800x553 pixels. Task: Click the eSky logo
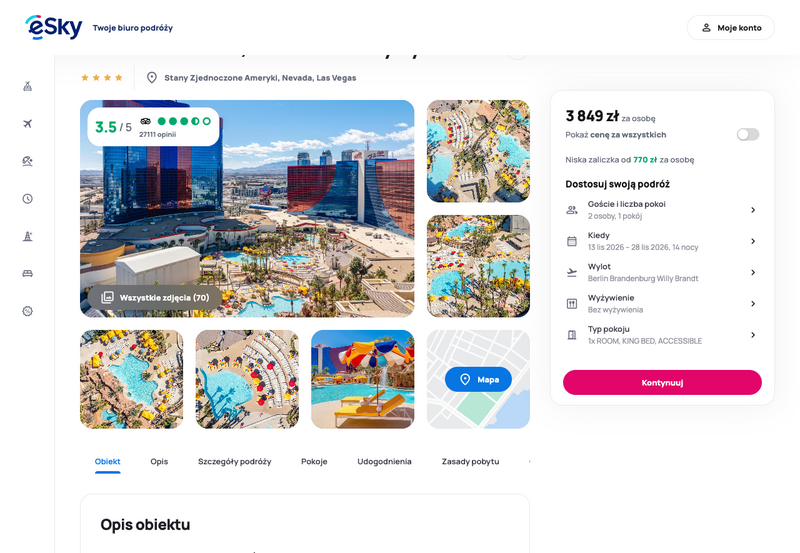point(54,27)
